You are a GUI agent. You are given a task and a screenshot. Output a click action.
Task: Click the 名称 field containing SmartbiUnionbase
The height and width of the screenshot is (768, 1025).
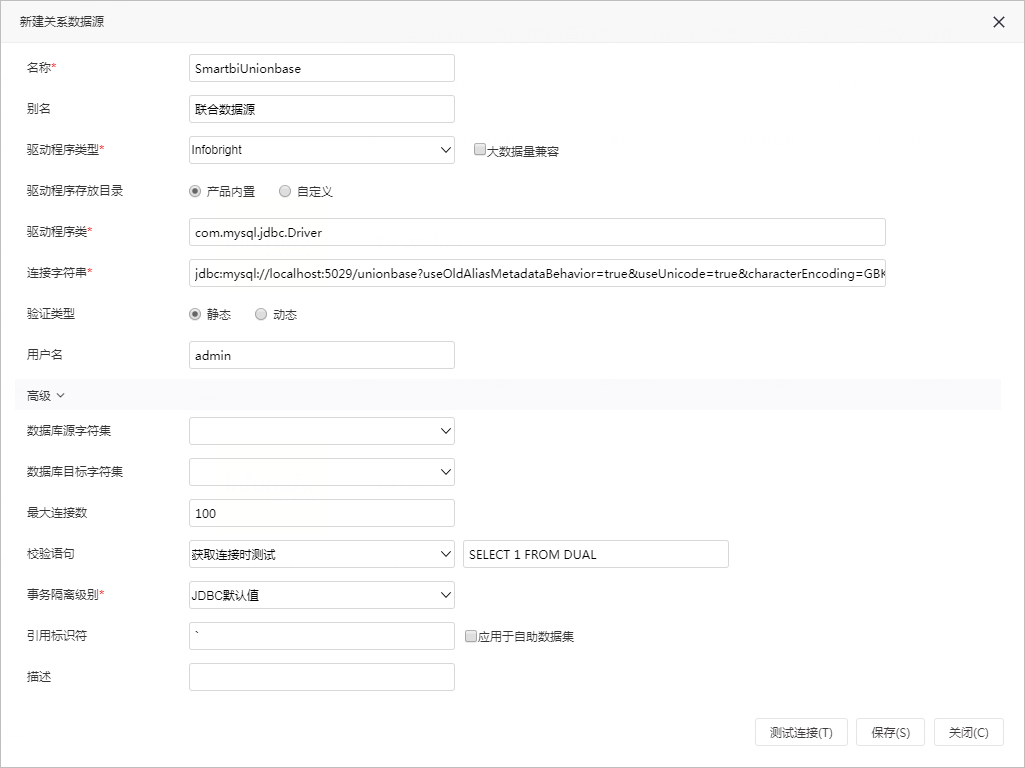[x=322, y=68]
